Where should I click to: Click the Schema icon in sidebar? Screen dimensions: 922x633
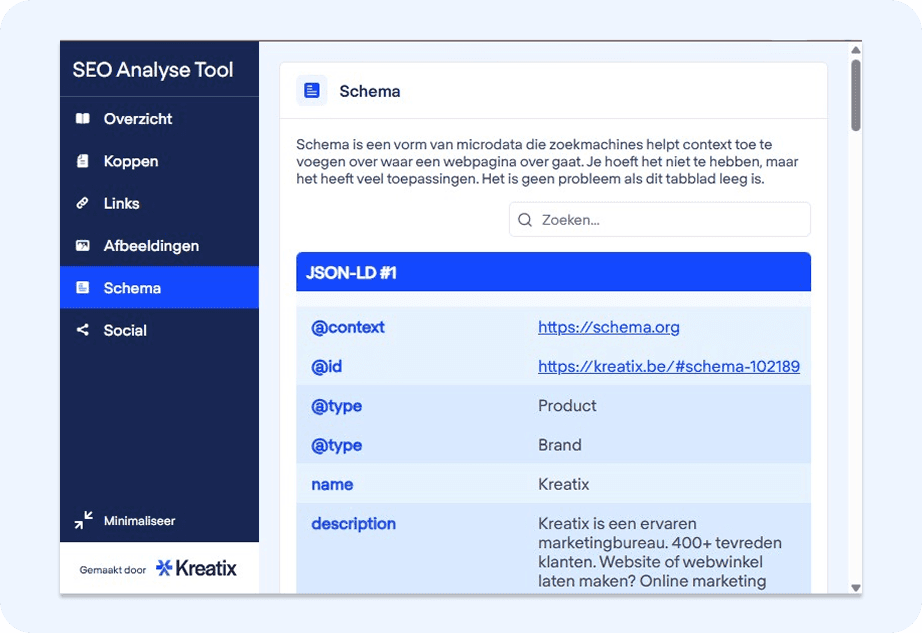click(83, 288)
